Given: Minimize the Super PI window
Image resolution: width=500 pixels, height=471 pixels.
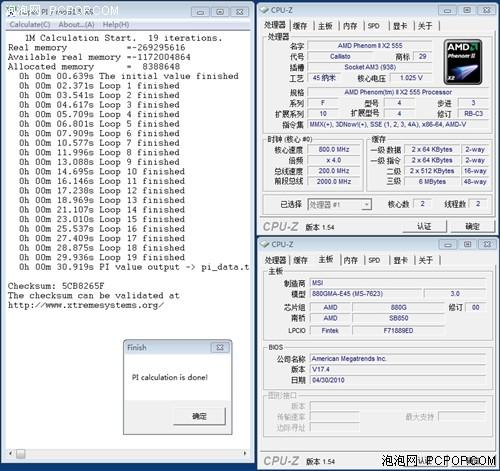Looking at the screenshot, I should tap(200, 12).
